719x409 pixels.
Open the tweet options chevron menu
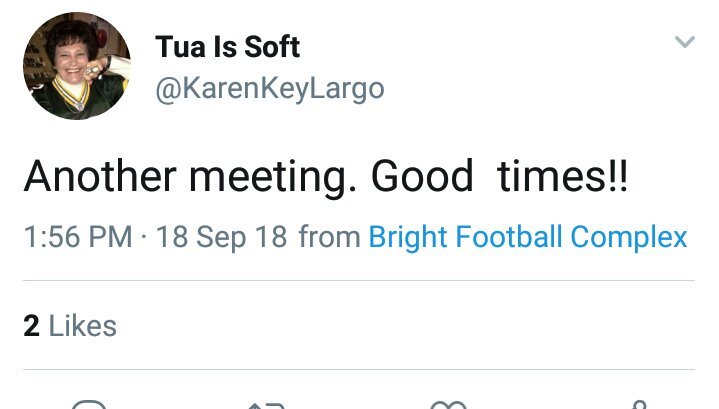click(x=684, y=42)
